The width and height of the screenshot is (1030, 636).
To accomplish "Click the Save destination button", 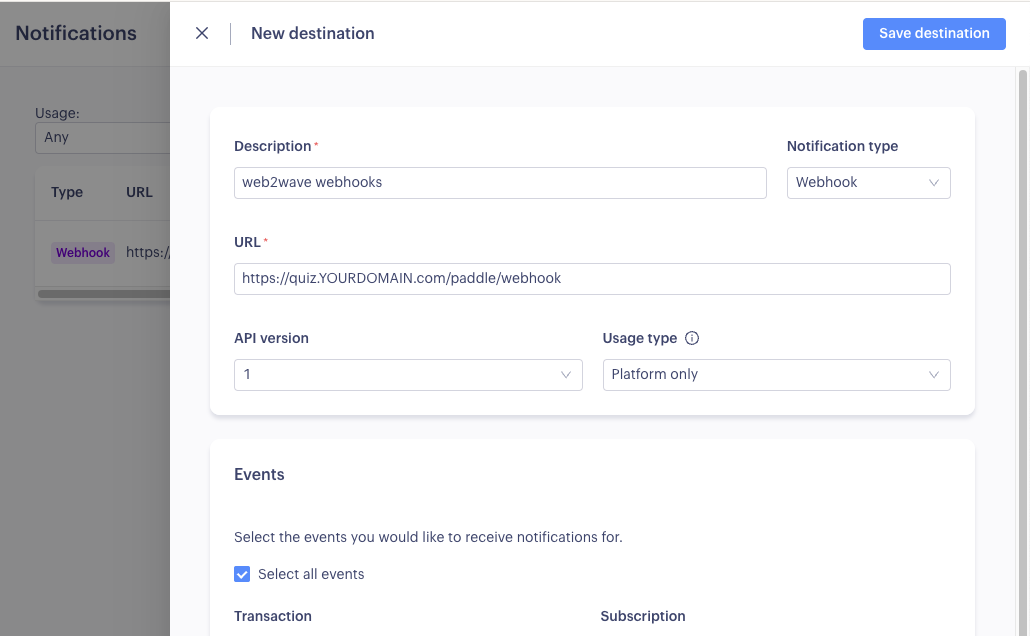I will click(934, 33).
